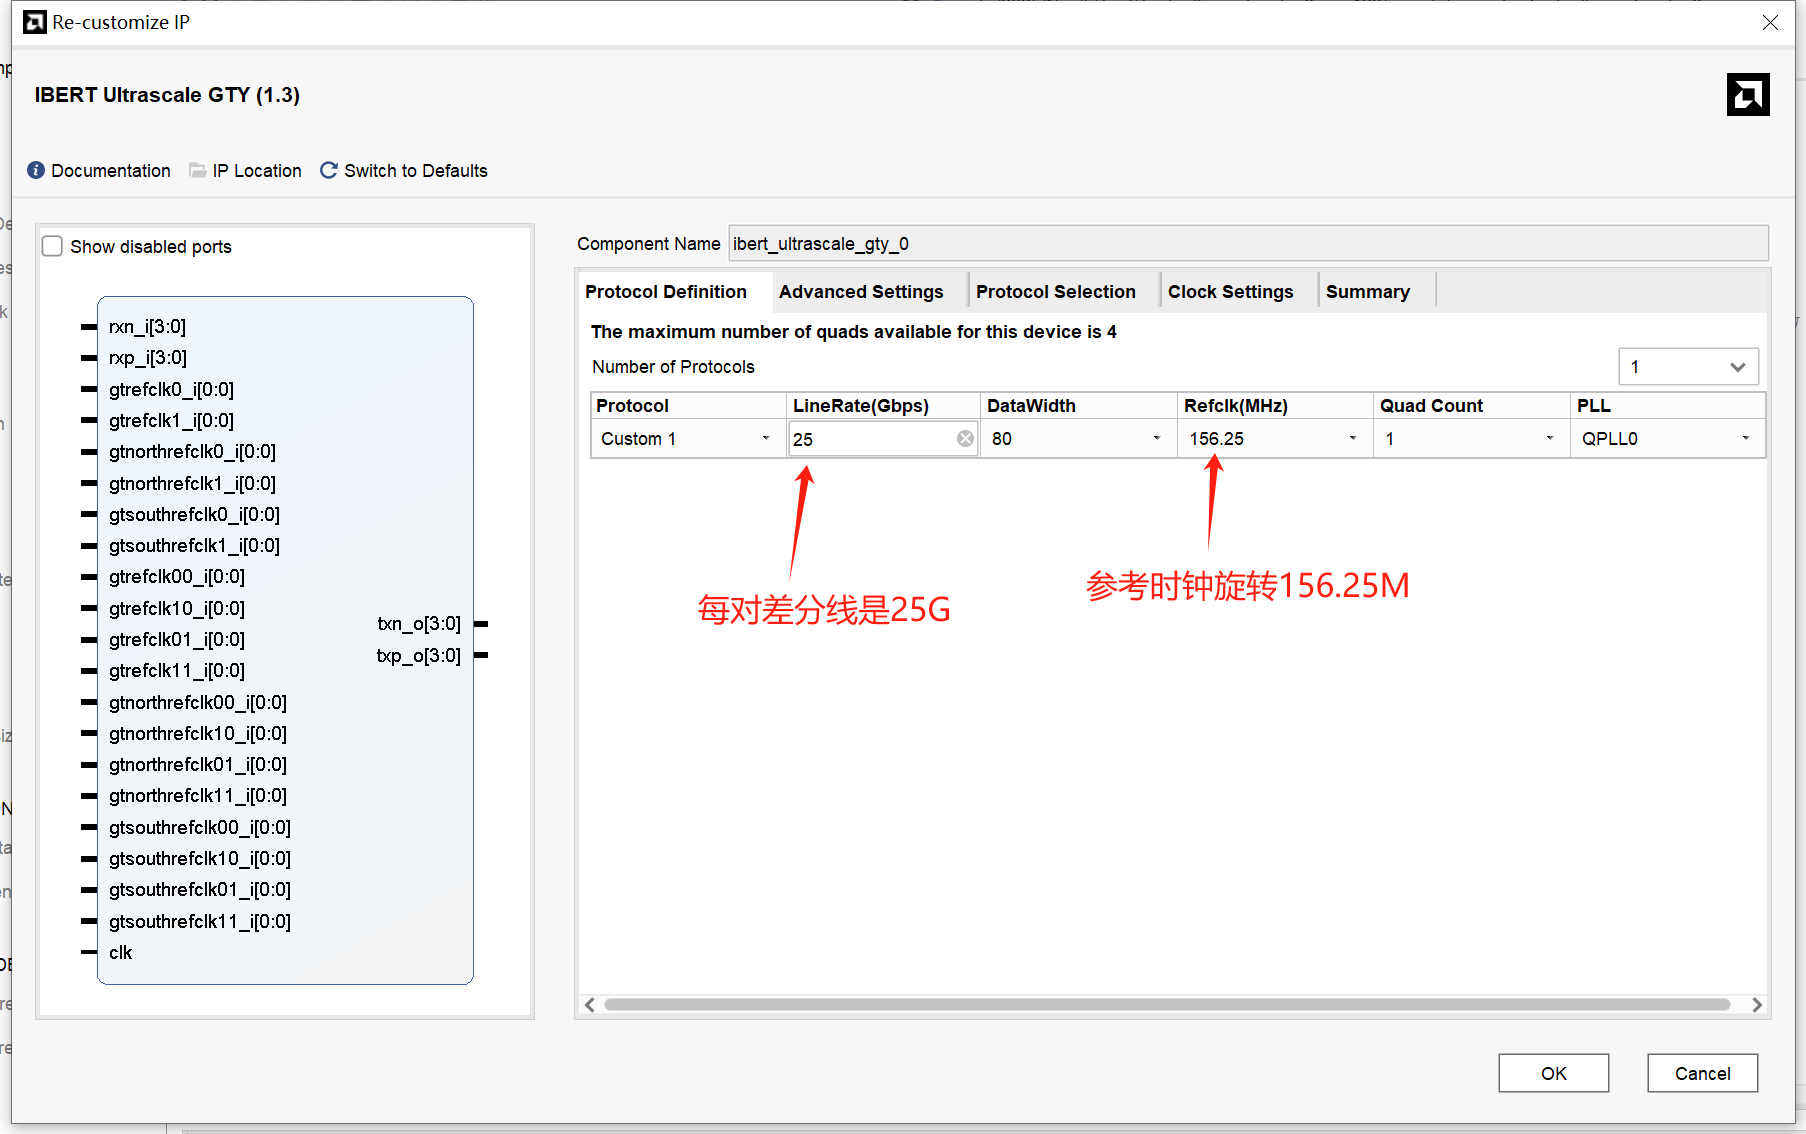Screen dimensions: 1806x1134
Task: Click the horizontal scrollbar thumb
Action: click(x=1167, y=1004)
